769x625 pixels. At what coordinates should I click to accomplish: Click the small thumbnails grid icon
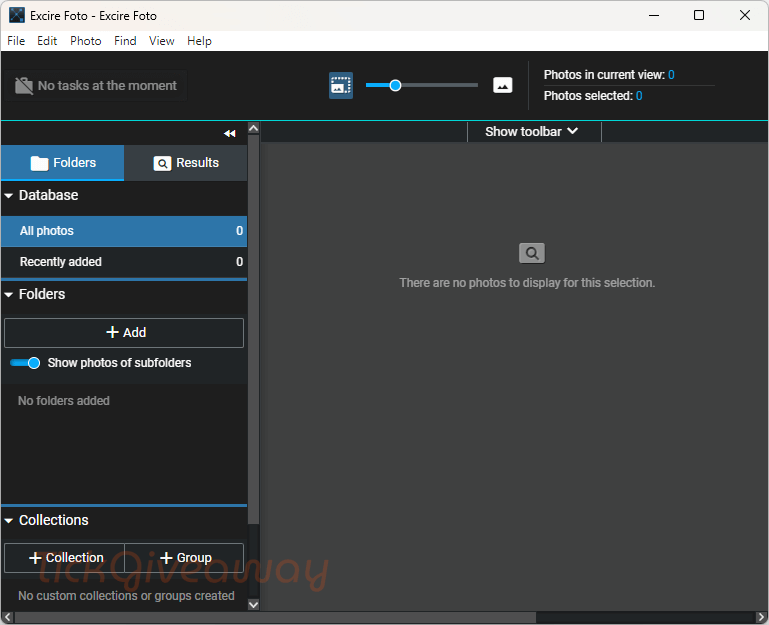coord(341,85)
